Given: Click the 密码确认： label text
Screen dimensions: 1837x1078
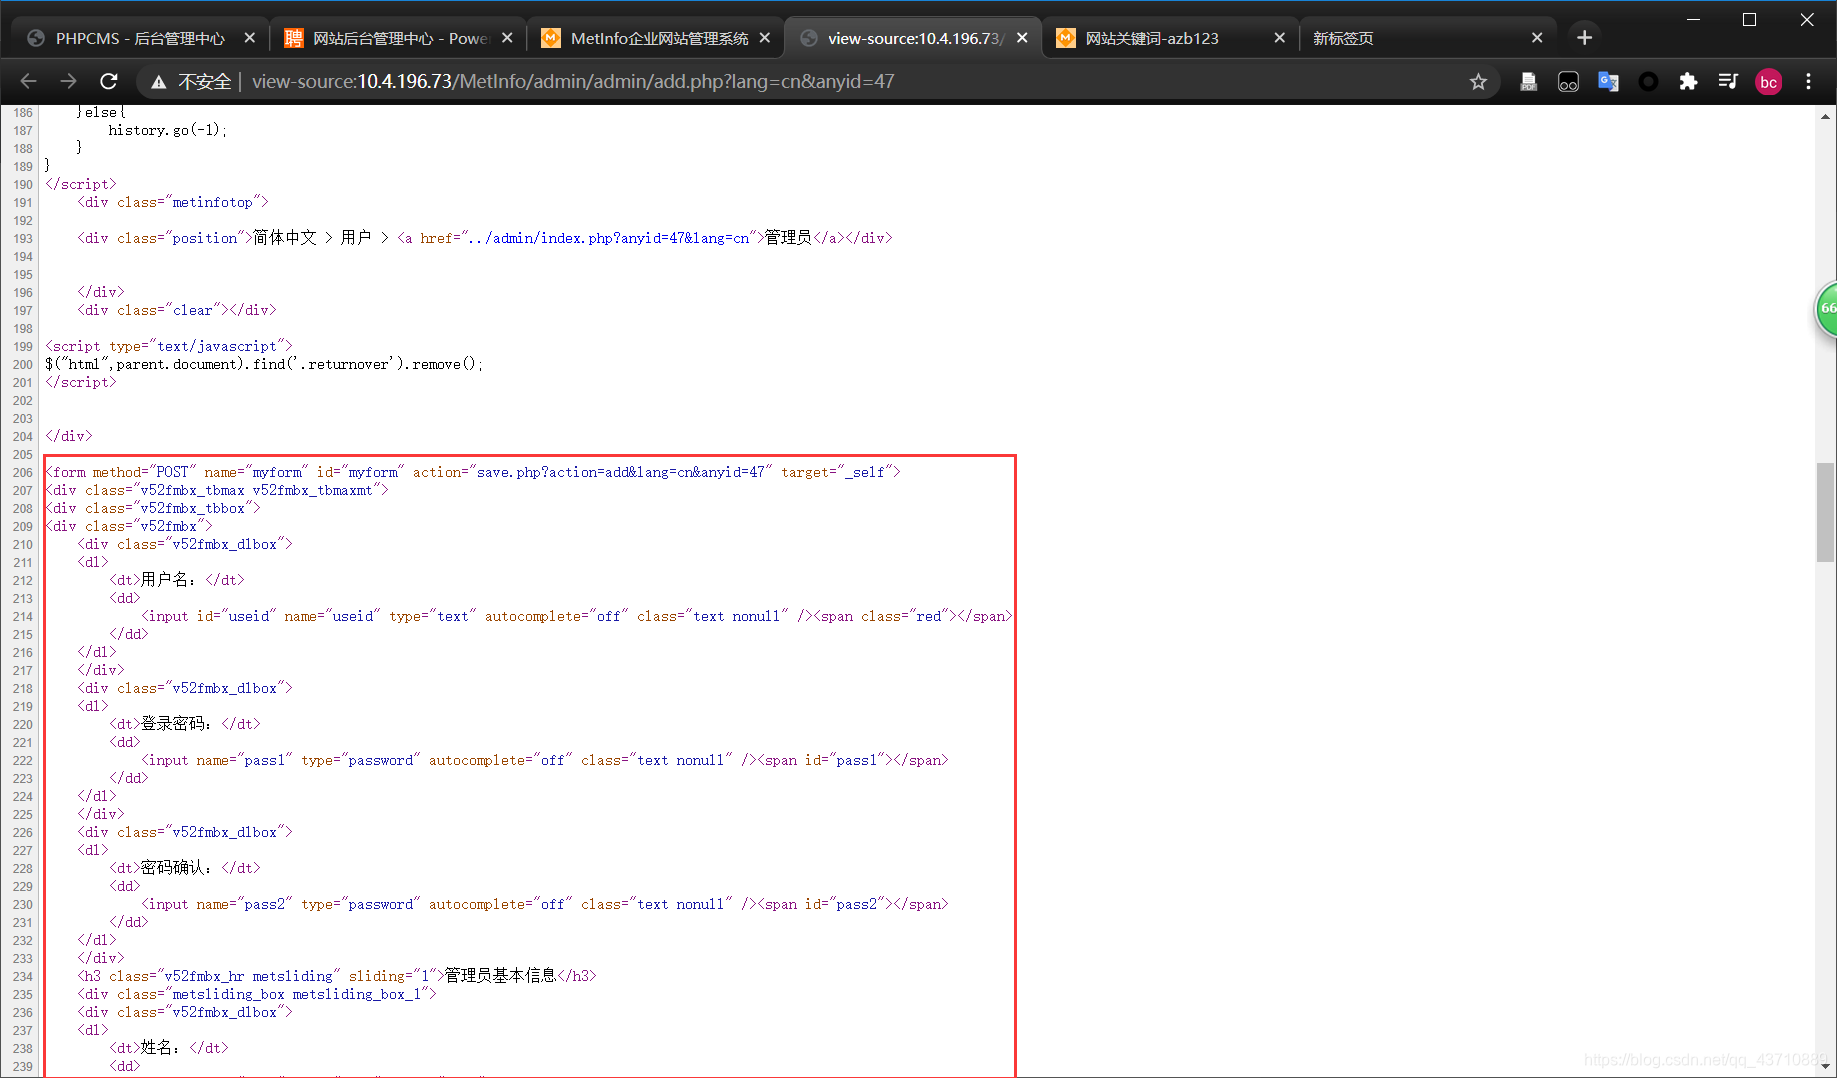Looking at the screenshot, I should (177, 868).
